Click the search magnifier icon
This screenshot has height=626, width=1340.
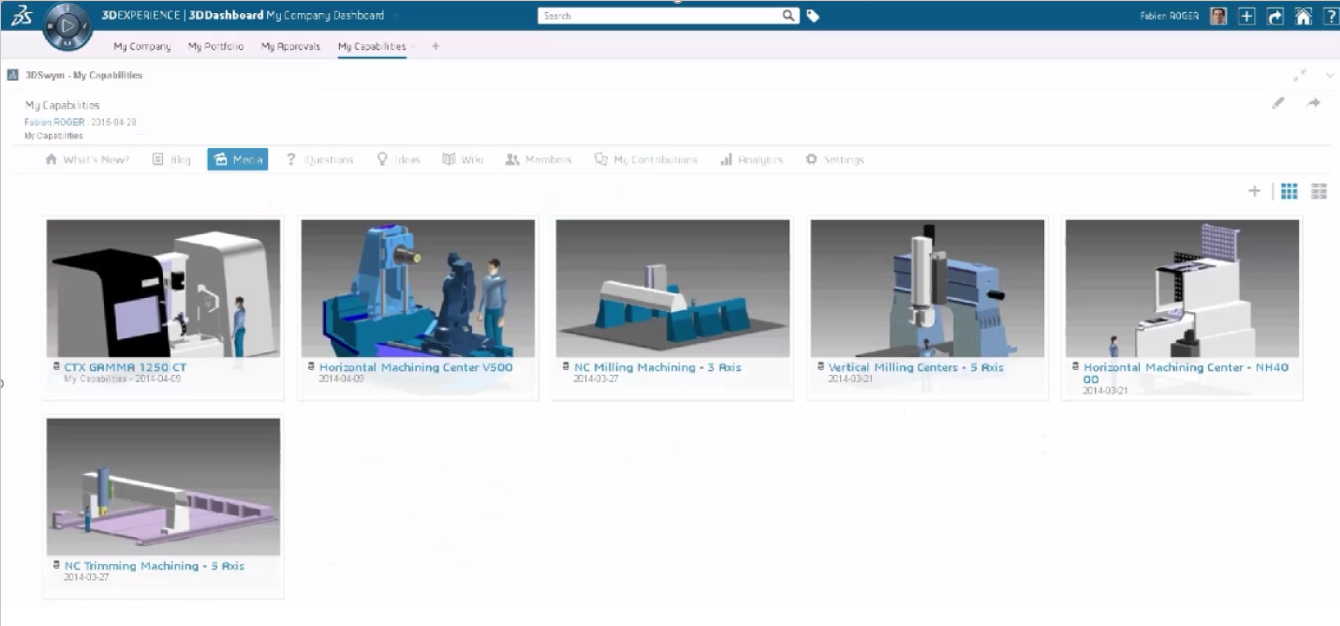click(789, 15)
